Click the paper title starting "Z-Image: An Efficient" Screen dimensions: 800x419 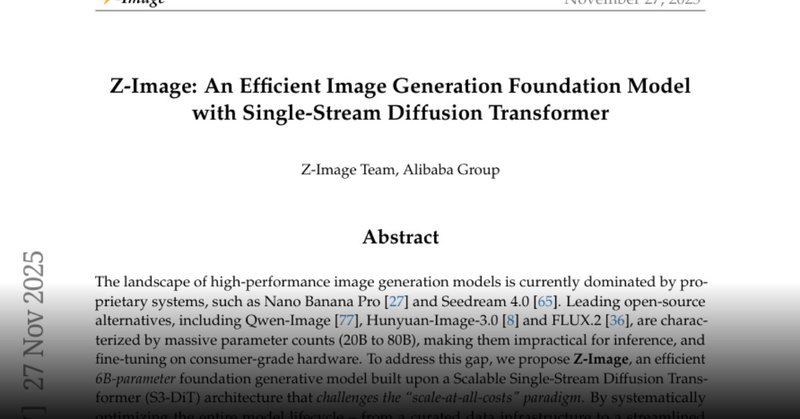[x=400, y=86]
